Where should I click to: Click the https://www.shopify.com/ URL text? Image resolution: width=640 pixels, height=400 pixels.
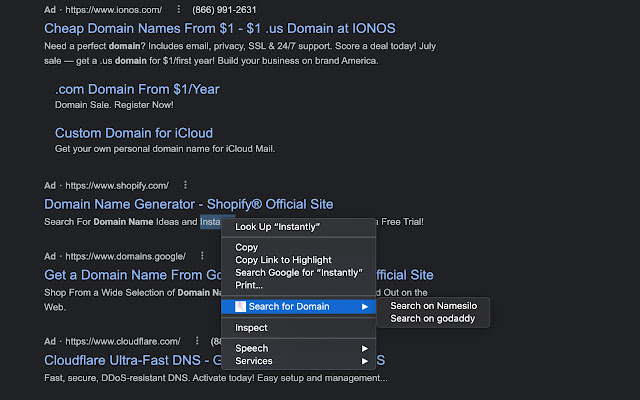[117, 186]
